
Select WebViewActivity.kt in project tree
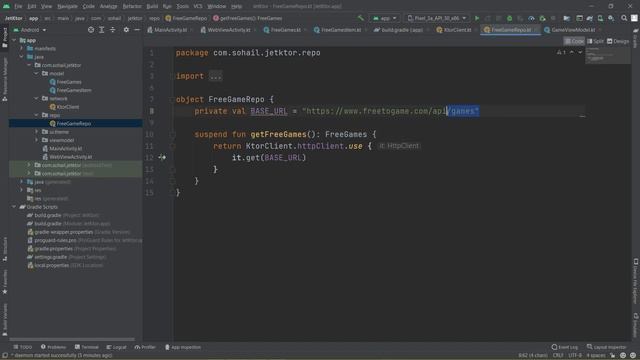point(67,157)
